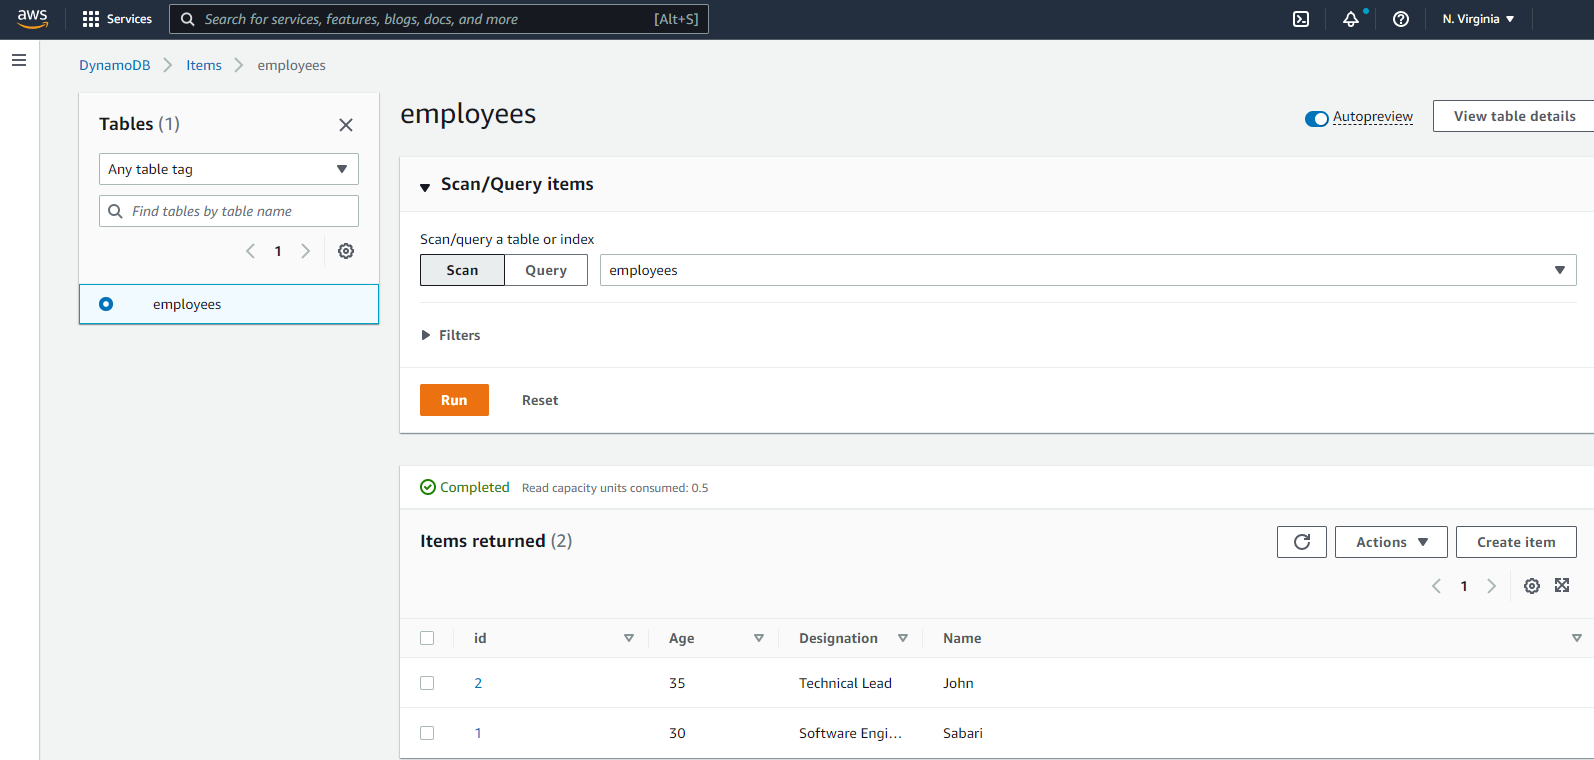The image size is (1594, 760).
Task: Switch to the Query mode tab
Action: click(546, 270)
